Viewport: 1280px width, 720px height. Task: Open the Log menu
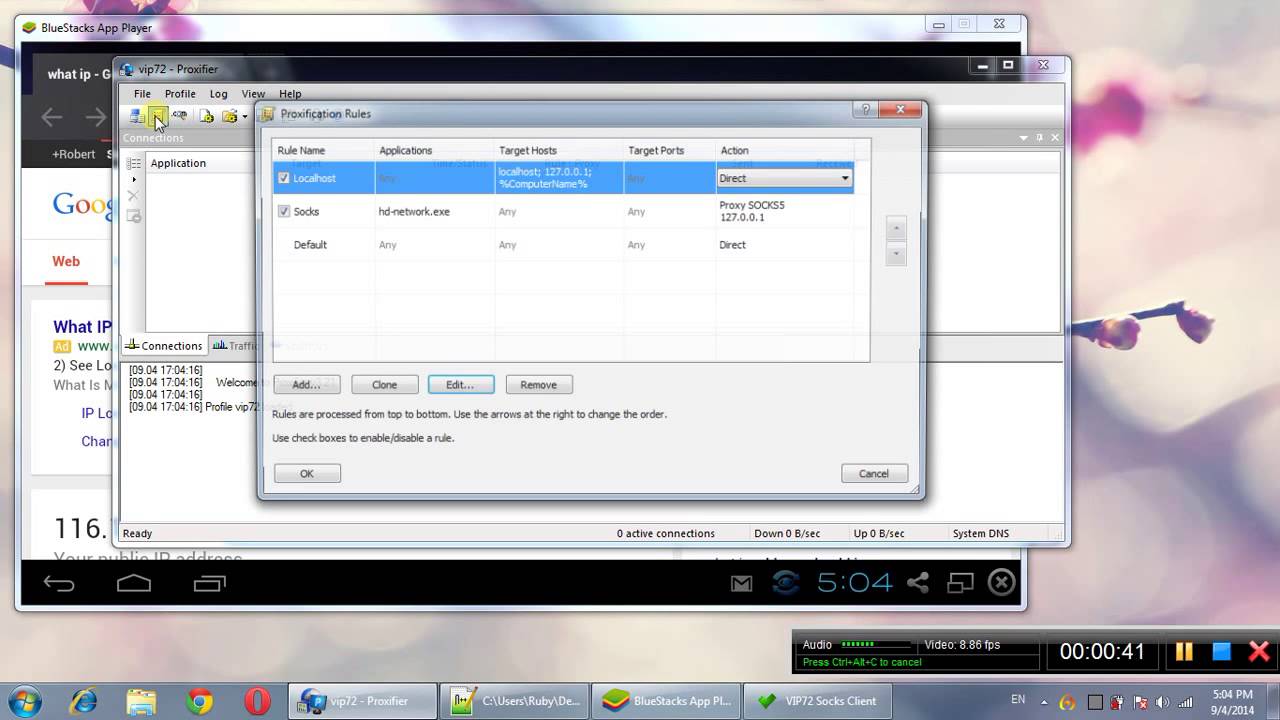coord(218,94)
